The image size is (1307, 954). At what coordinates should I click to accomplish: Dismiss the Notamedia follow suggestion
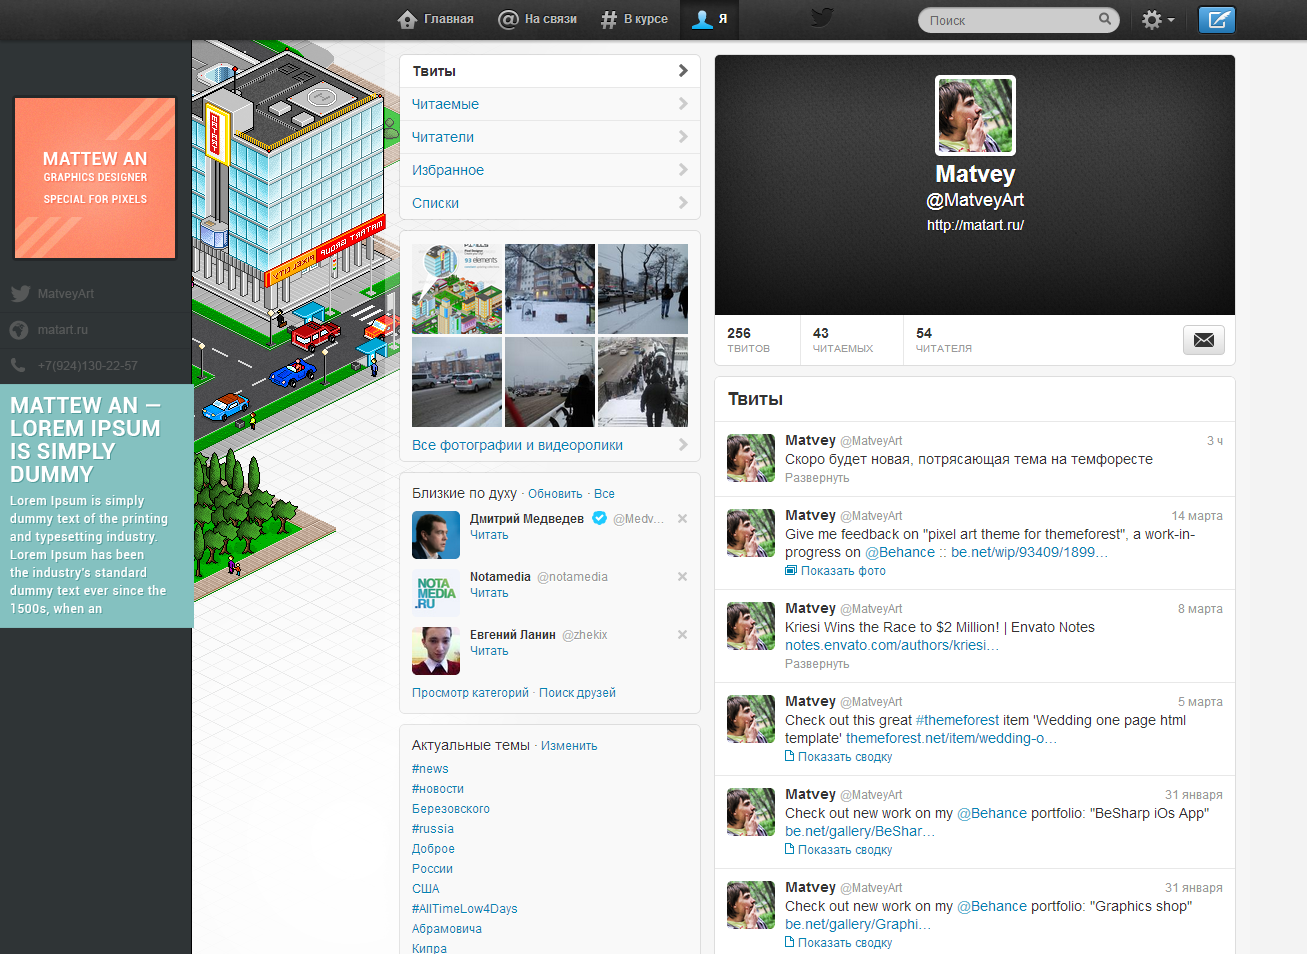682,577
